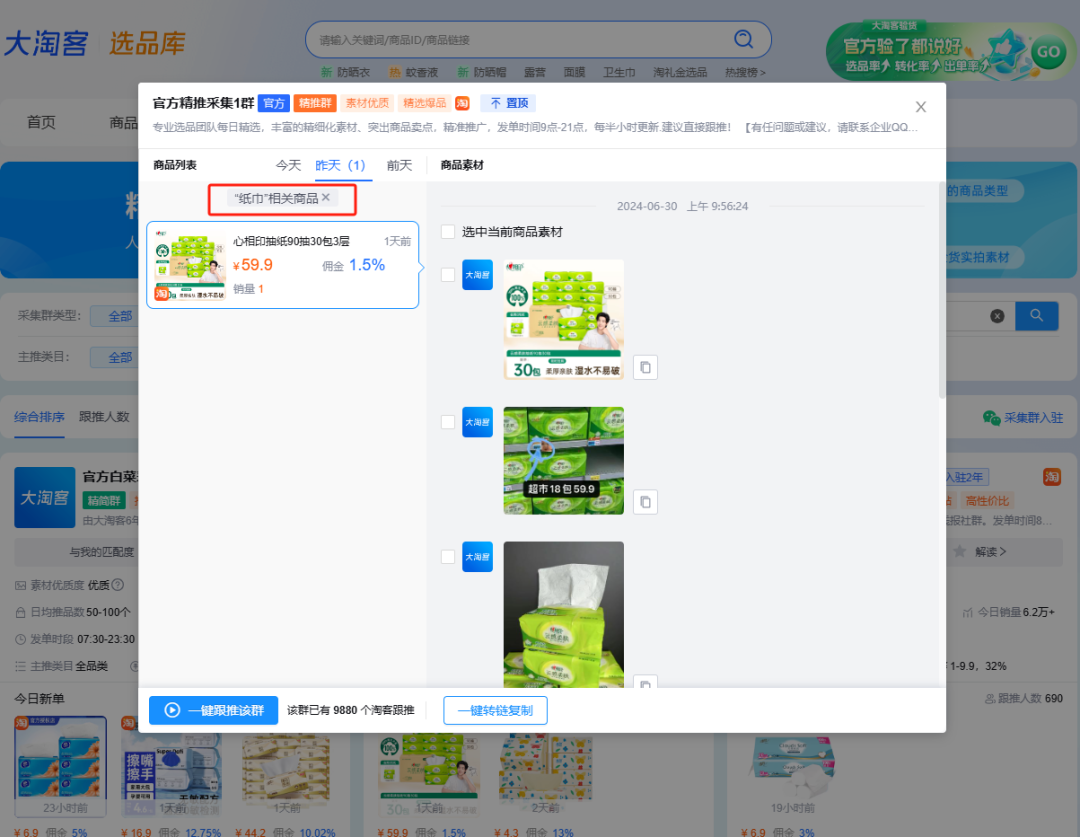The height and width of the screenshot is (837, 1080).
Task: Close the 官方精推采集1群 dialog
Action: pyautogui.click(x=920, y=107)
